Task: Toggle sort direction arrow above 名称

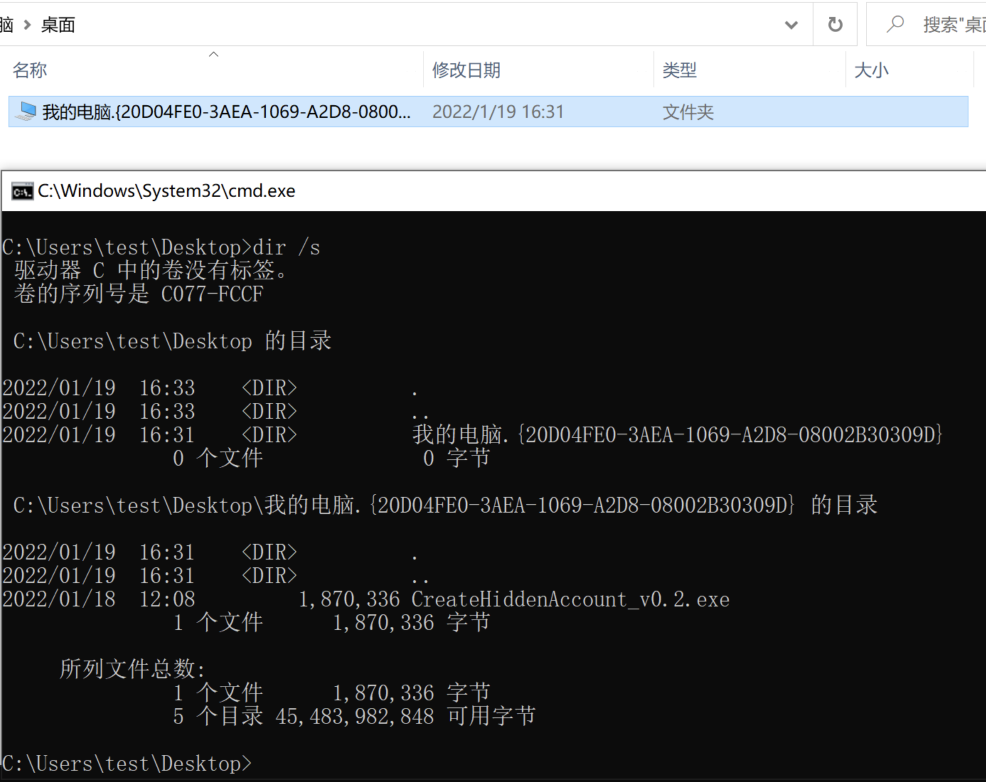Action: pos(214,55)
